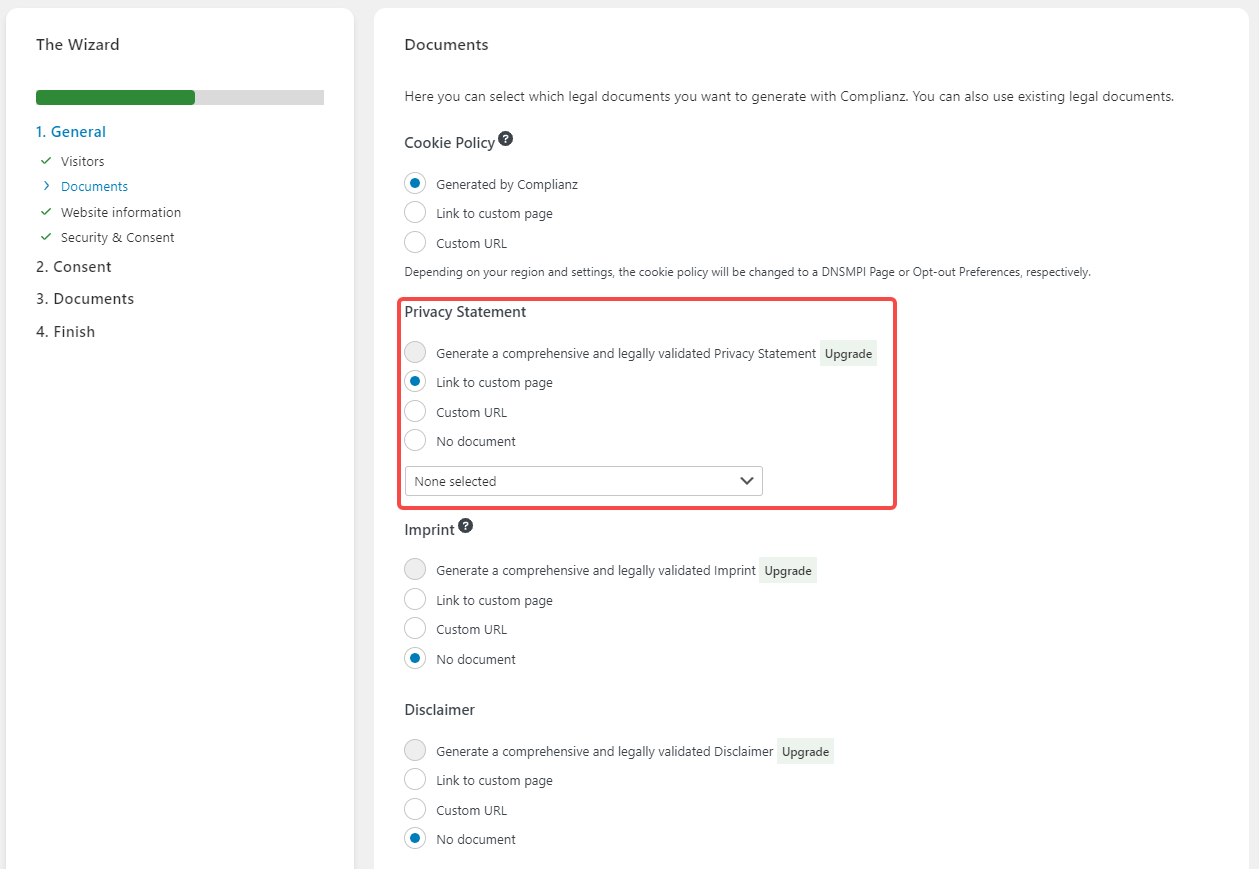This screenshot has width=1259, height=869.
Task: Click Upgrade beside the Imprint generate option
Action: [787, 571]
